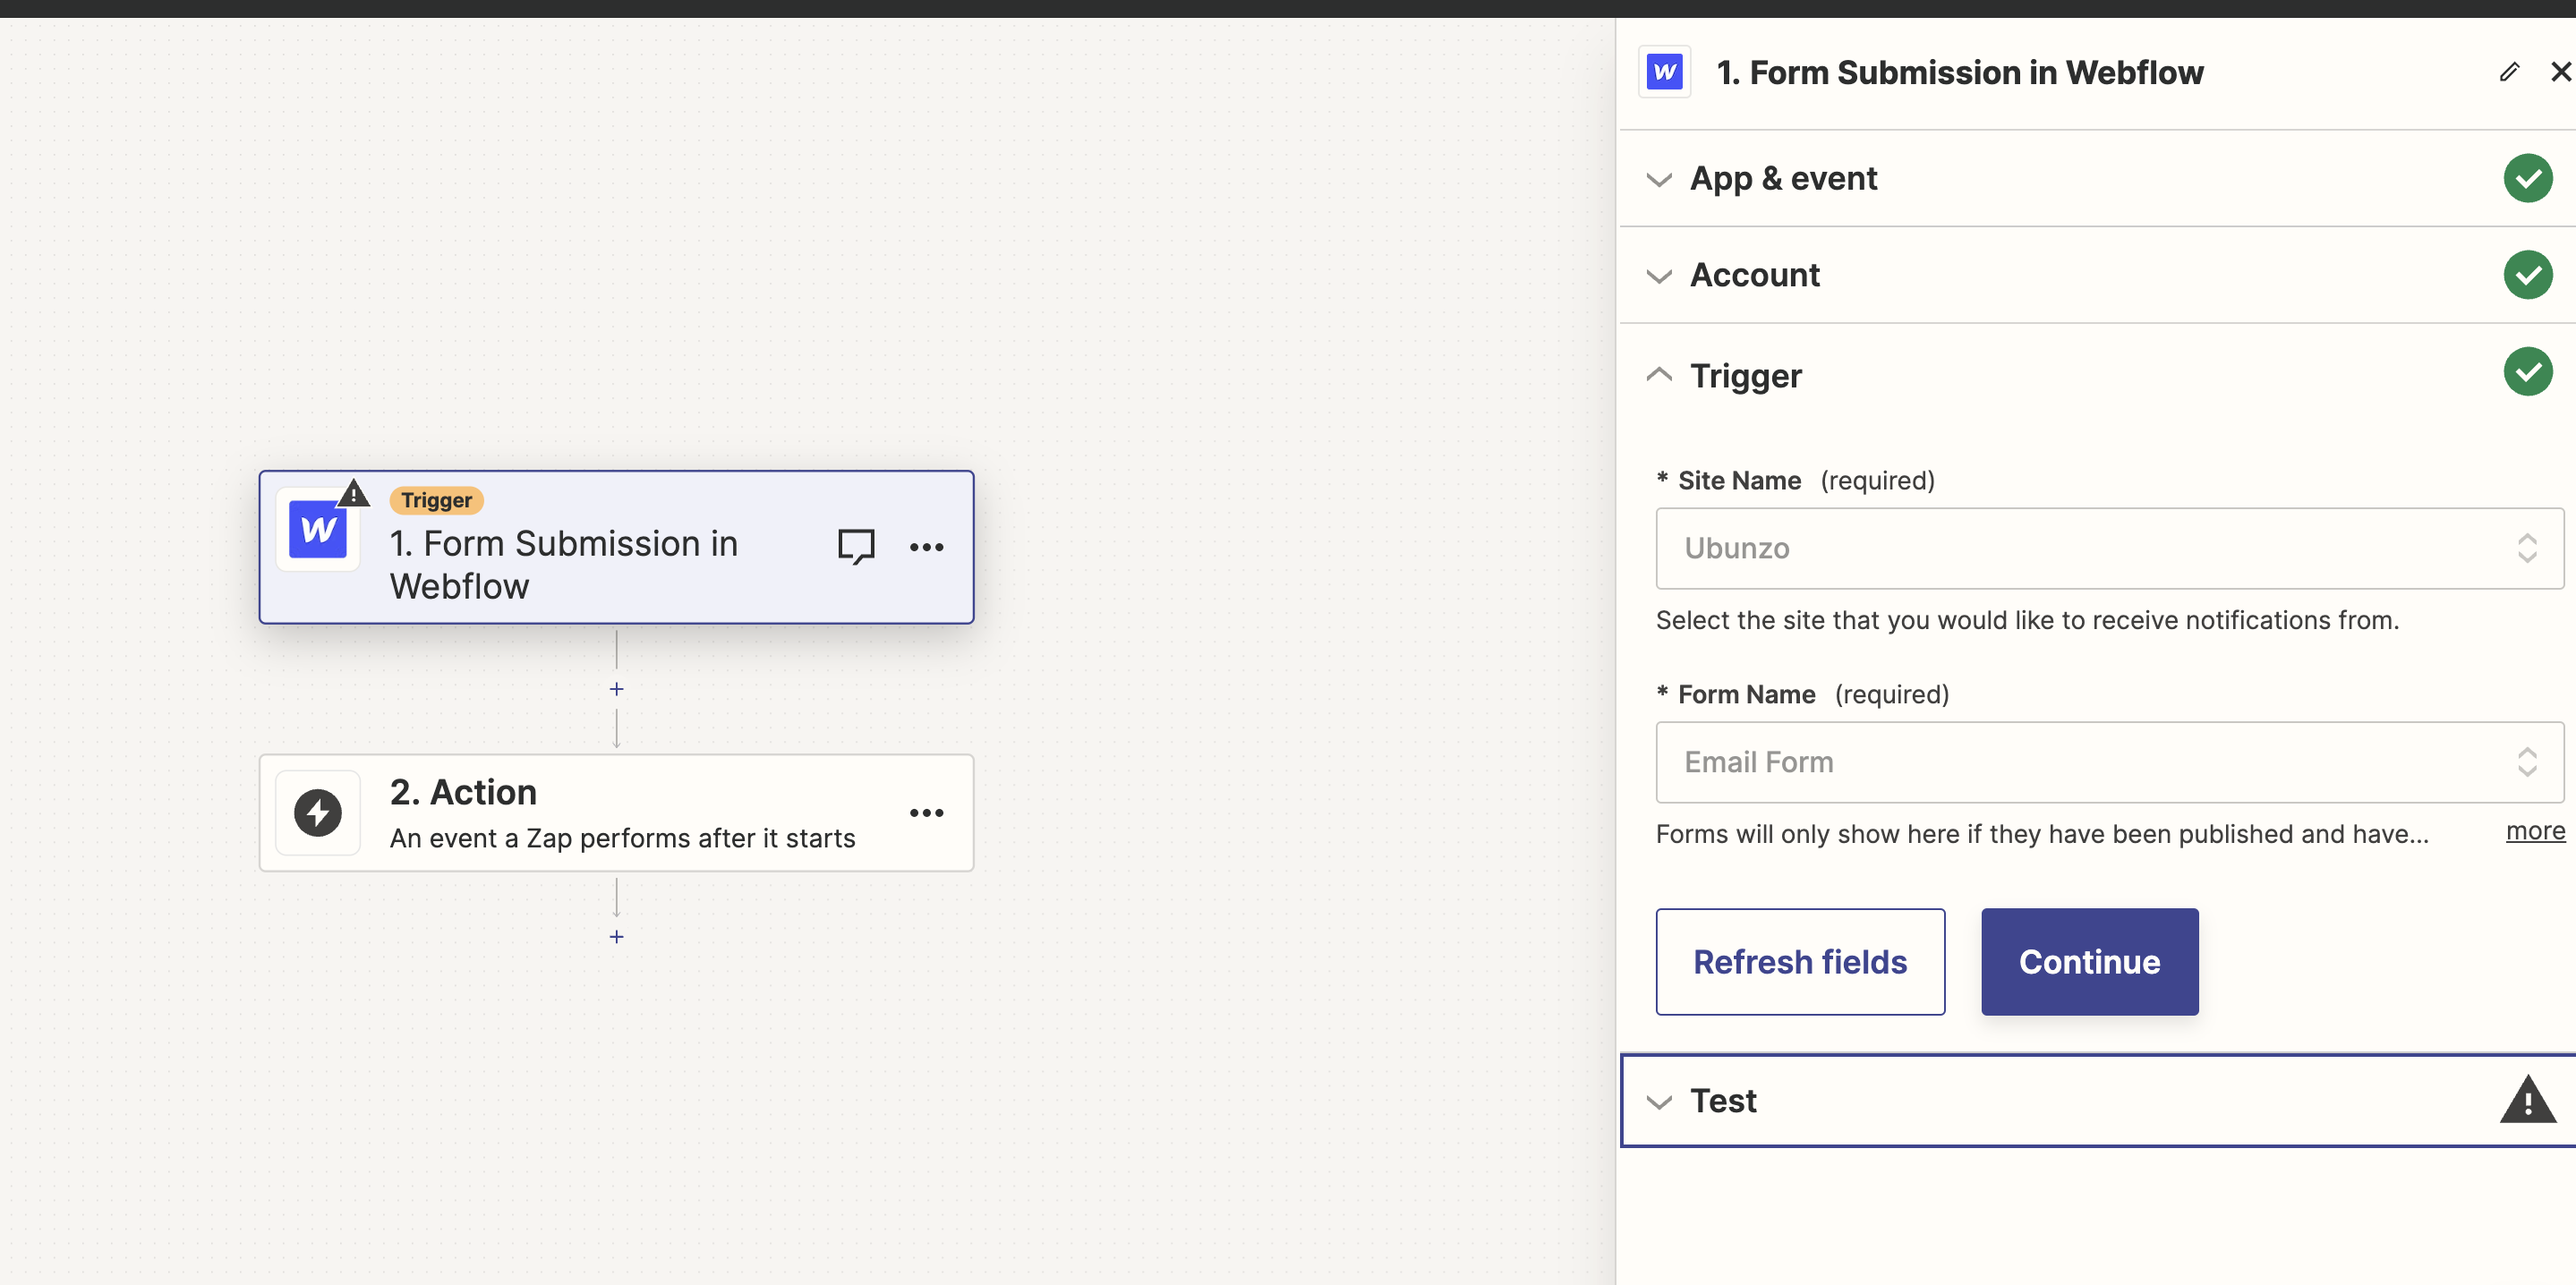The image size is (2576, 1285).
Task: Add a step below the Action card
Action: 617,937
